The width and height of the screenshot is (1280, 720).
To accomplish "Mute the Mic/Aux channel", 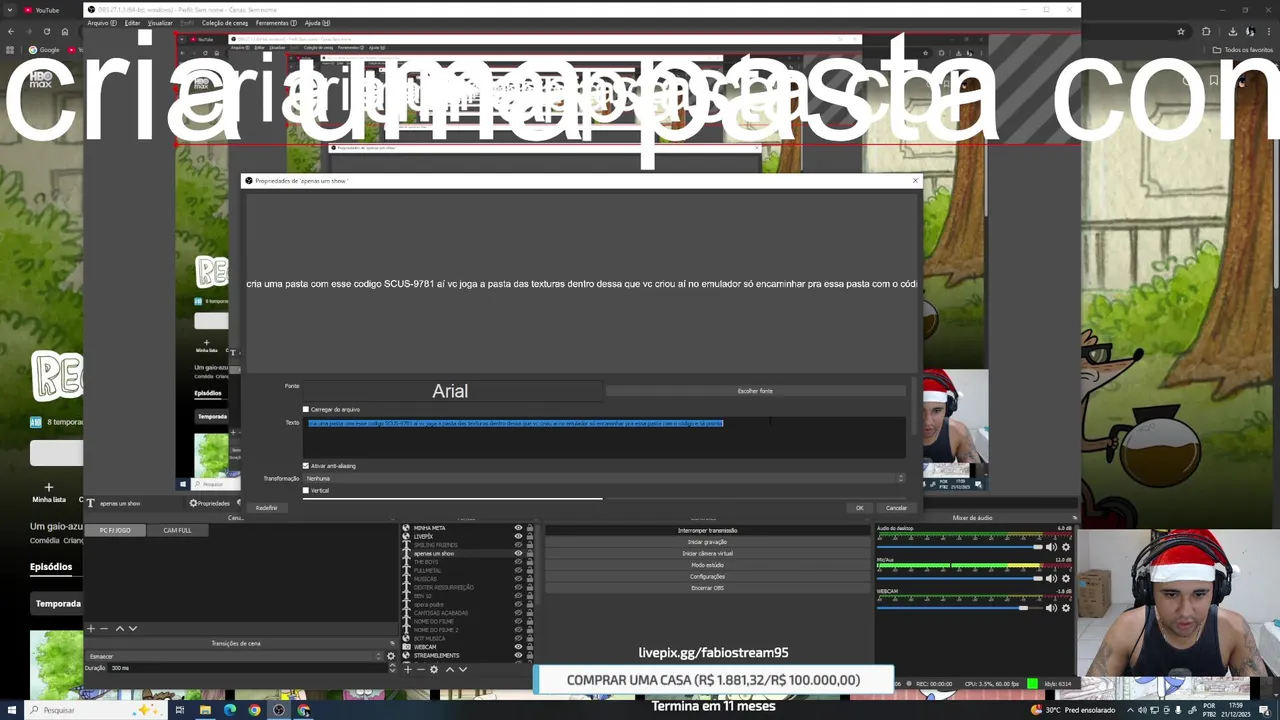I will tap(1051, 578).
